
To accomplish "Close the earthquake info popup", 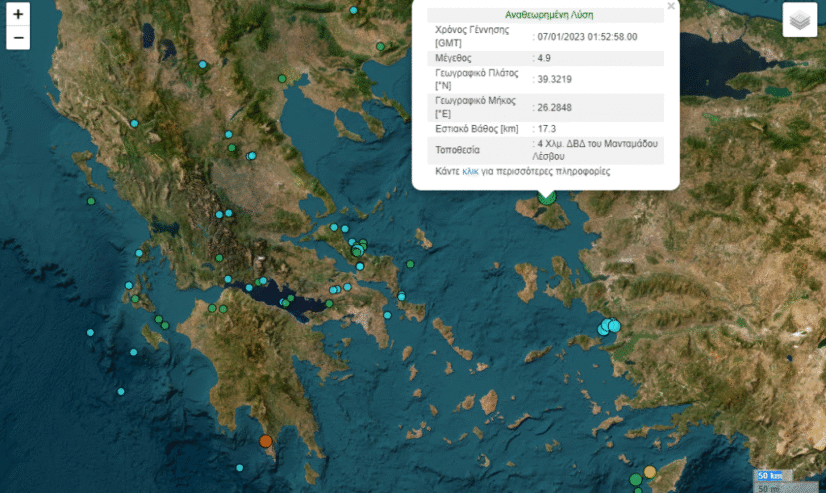I will coord(671,6).
